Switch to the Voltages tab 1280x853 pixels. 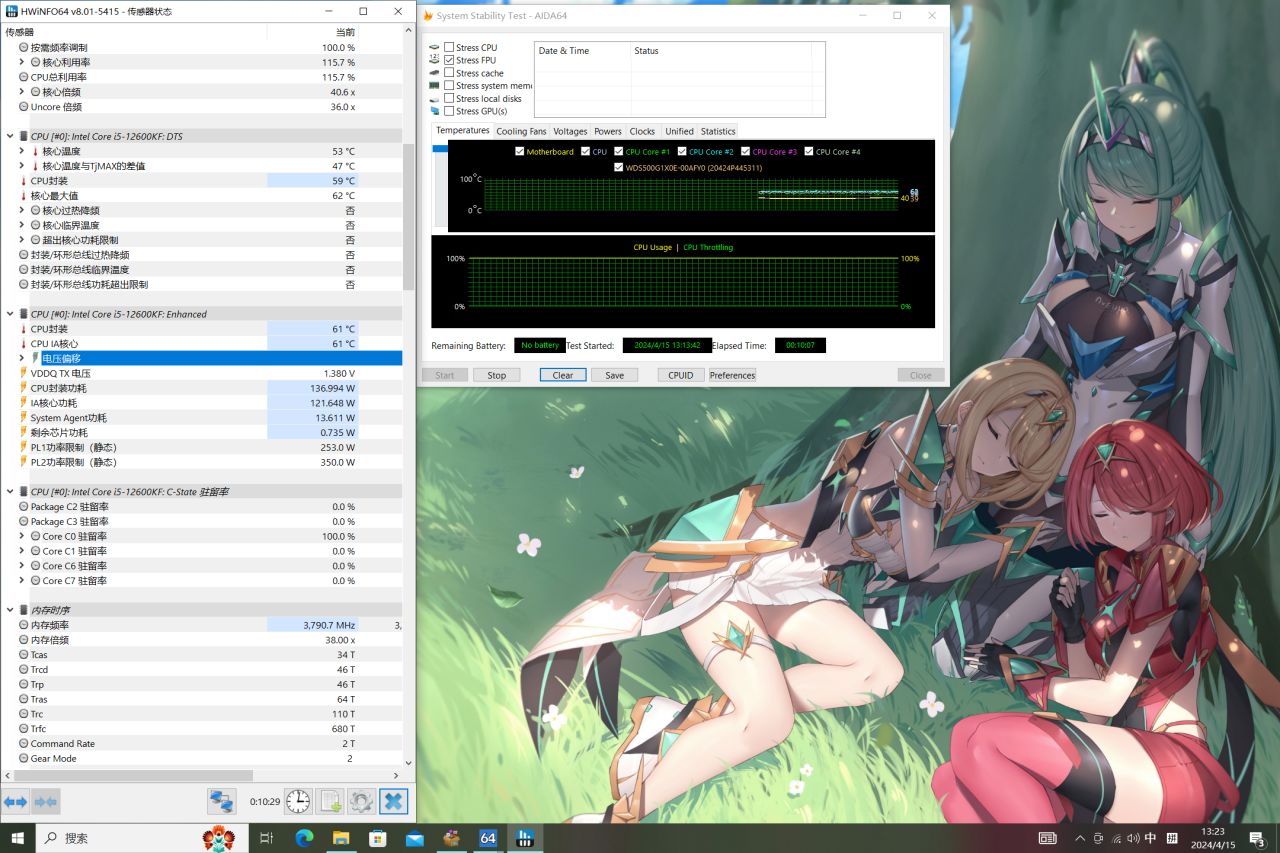click(570, 131)
